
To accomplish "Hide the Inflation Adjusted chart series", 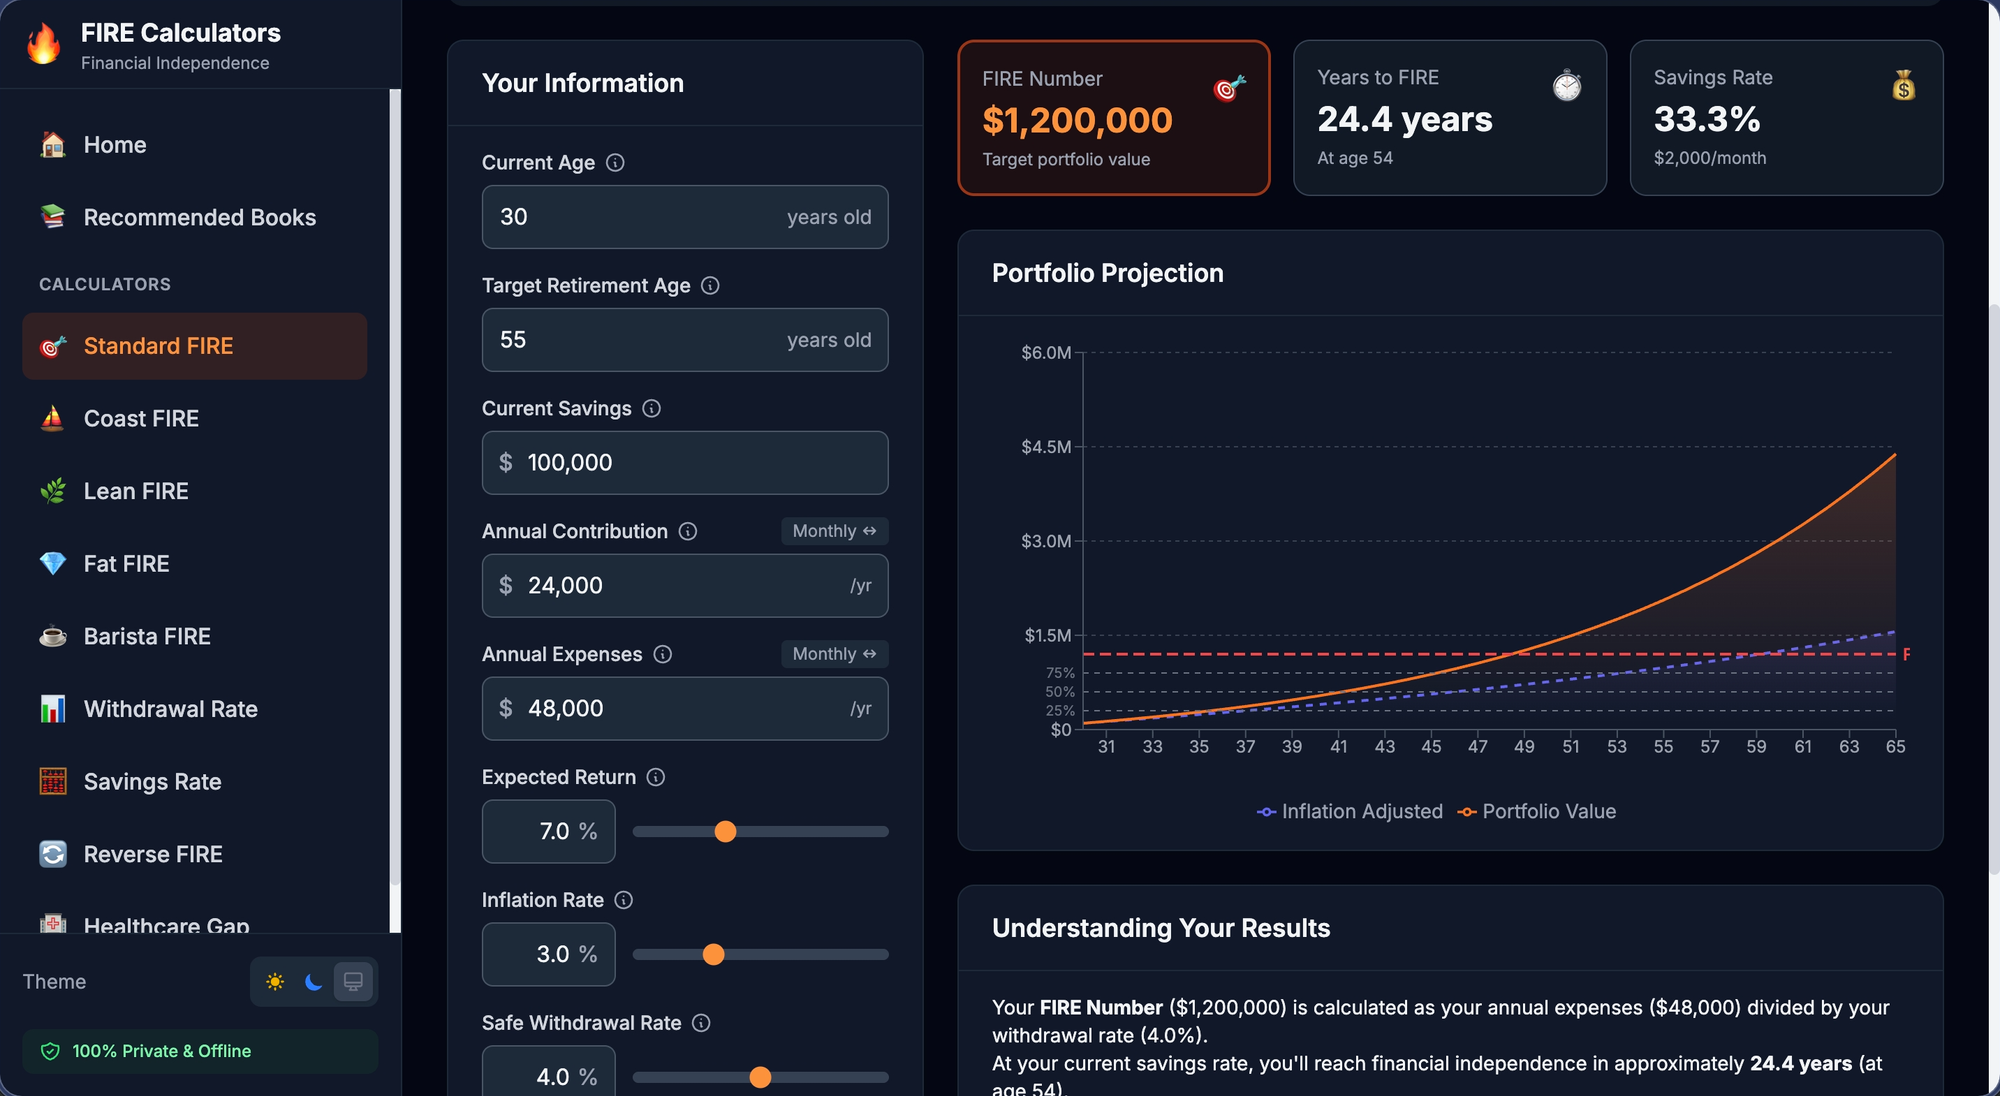I will (1349, 811).
